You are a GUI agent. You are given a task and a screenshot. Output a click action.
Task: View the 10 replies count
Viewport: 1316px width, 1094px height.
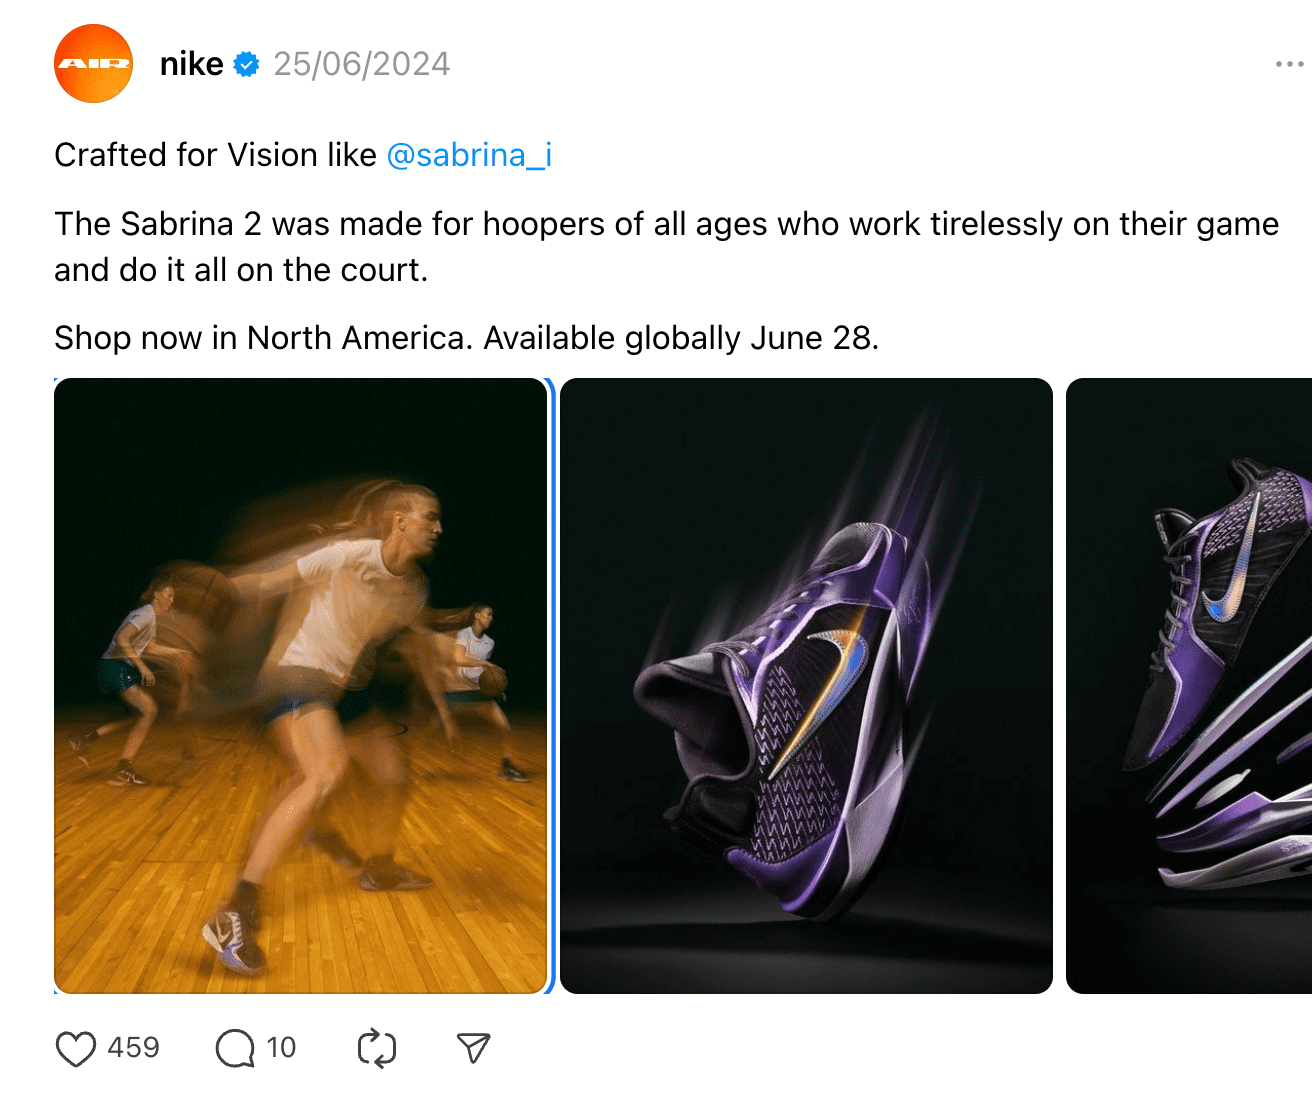click(283, 1047)
